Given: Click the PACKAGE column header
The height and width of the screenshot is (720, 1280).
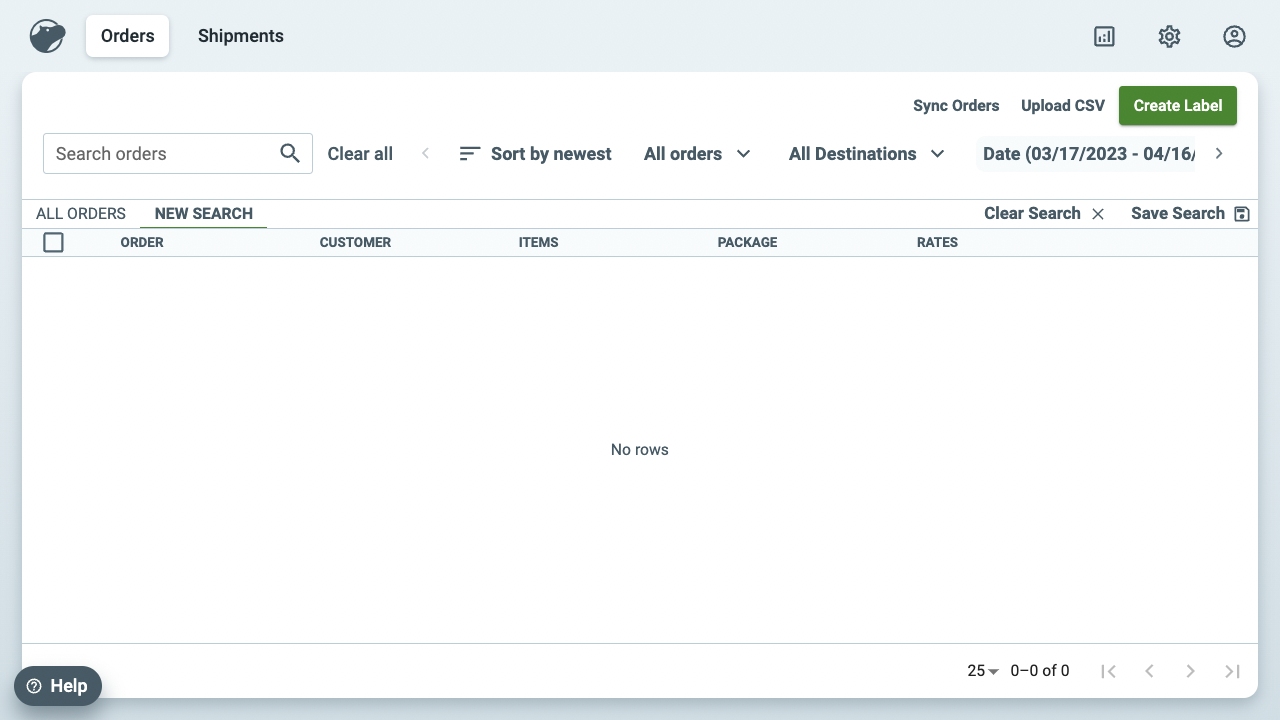Looking at the screenshot, I should (x=747, y=242).
